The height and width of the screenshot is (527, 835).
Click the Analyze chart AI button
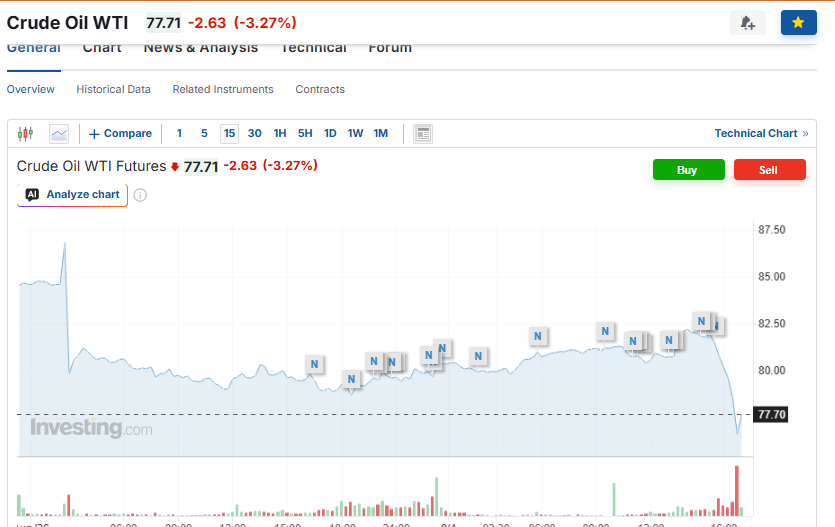[72, 195]
